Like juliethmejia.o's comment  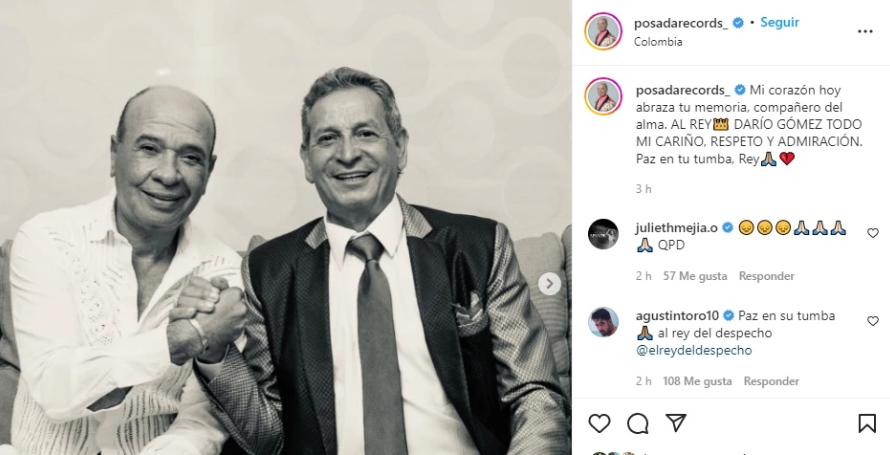pos(873,233)
